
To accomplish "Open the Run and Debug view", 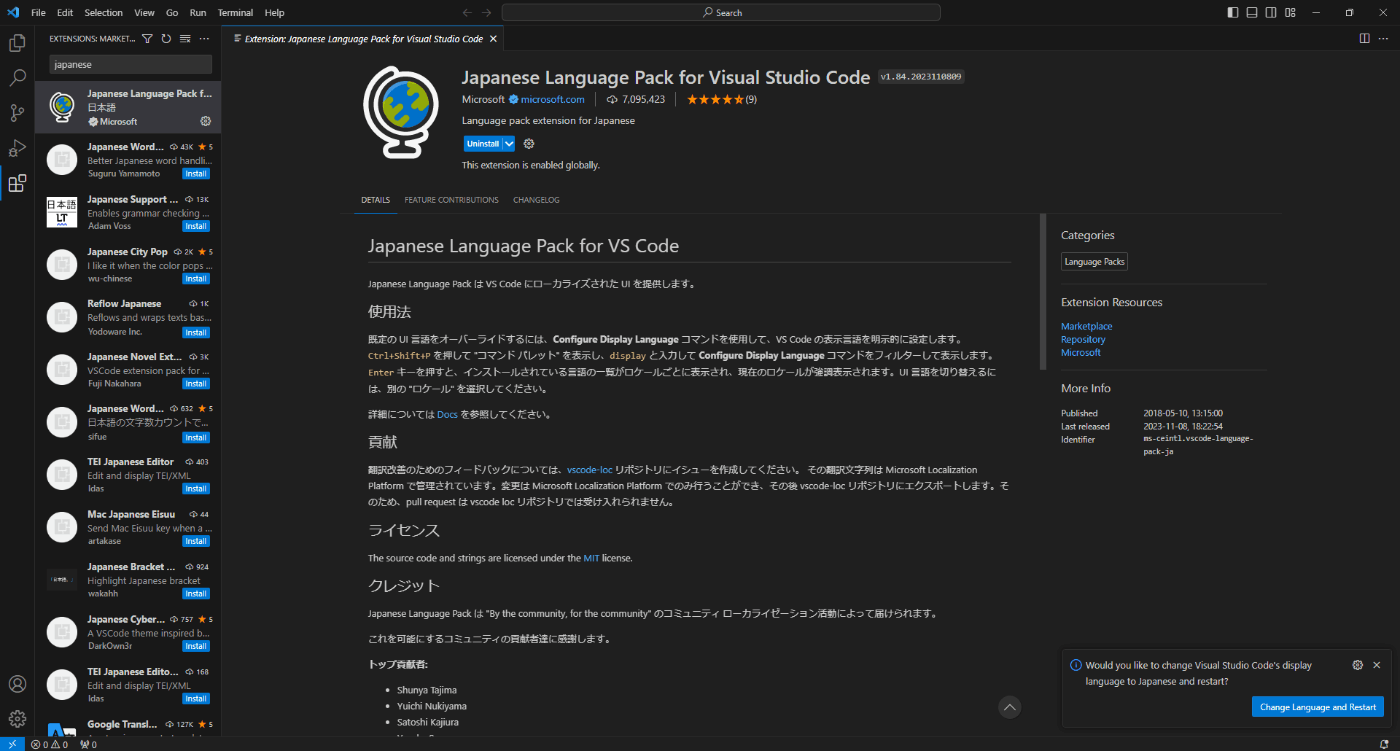I will [17, 148].
